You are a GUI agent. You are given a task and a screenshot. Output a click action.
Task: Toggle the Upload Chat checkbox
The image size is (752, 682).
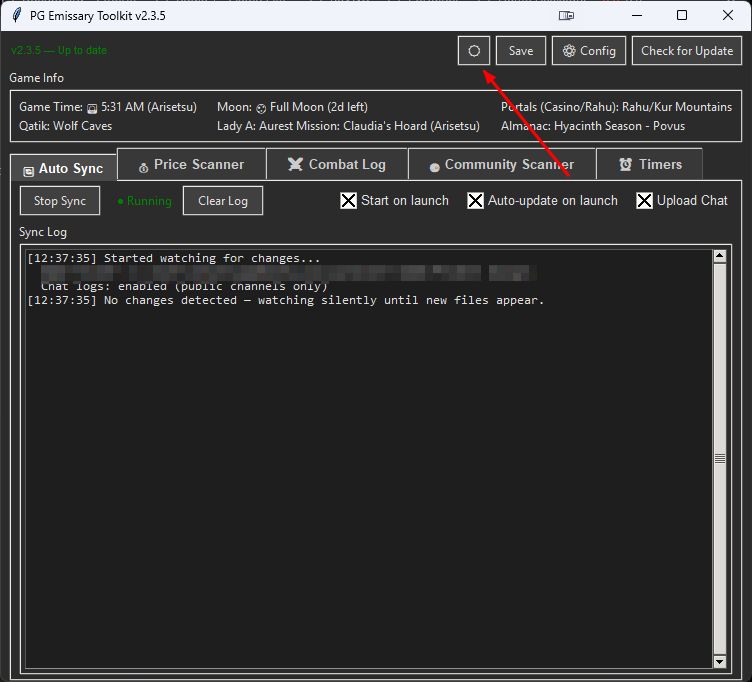[644, 201]
